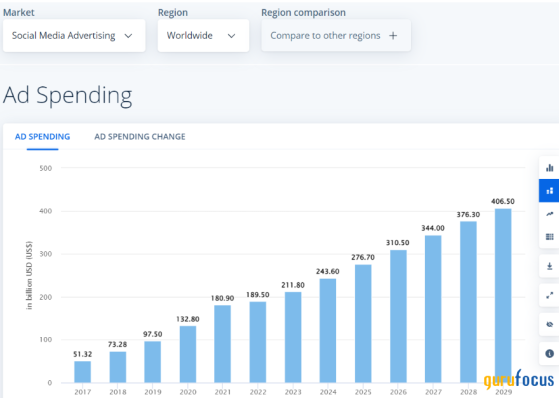
Task: Select the bar chart view icon
Action: coord(549,168)
